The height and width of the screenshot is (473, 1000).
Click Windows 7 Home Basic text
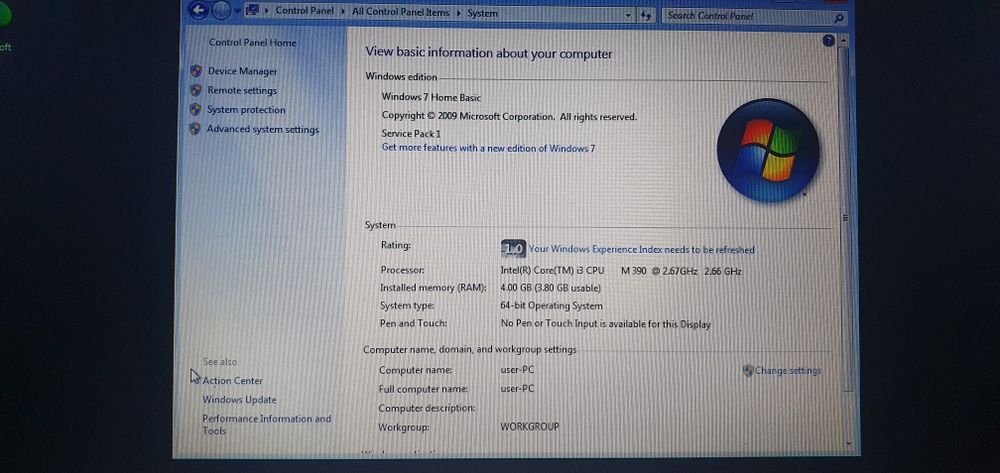coord(431,98)
